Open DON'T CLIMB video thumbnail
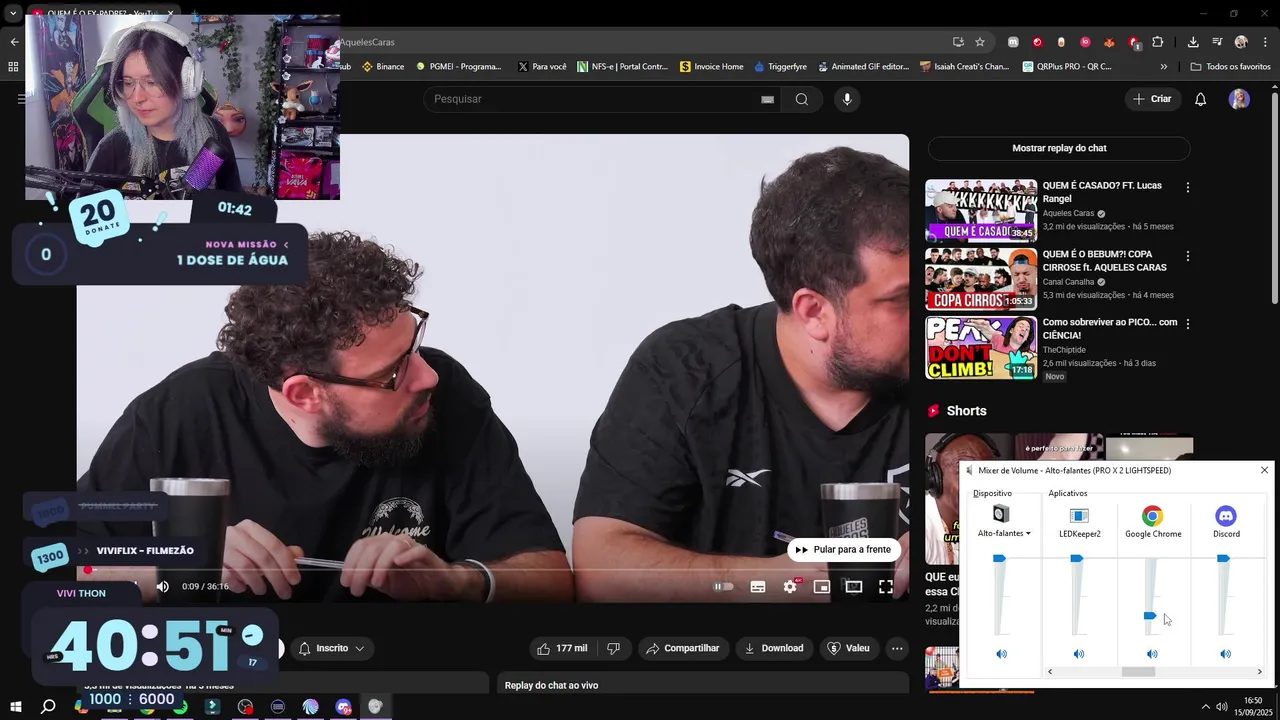 (981, 347)
